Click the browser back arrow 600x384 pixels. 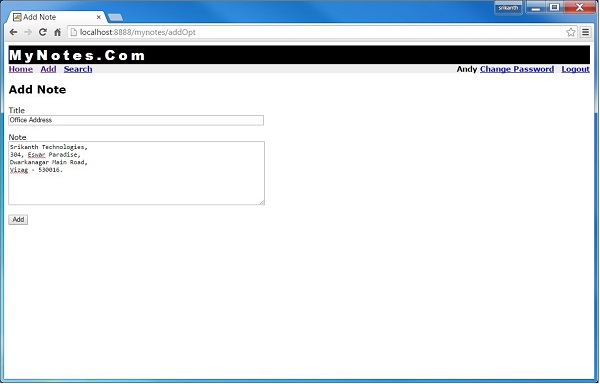13,32
